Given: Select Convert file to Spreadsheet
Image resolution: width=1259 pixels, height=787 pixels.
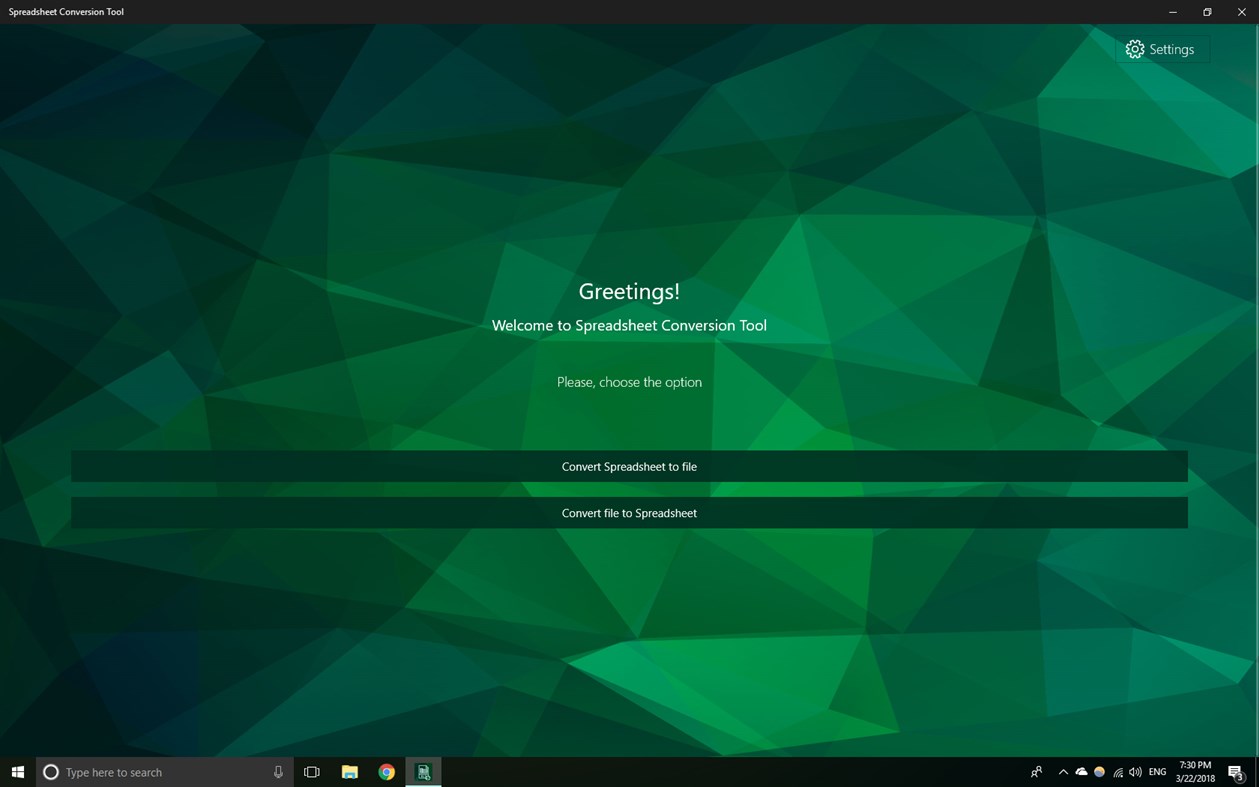Looking at the screenshot, I should tap(629, 512).
